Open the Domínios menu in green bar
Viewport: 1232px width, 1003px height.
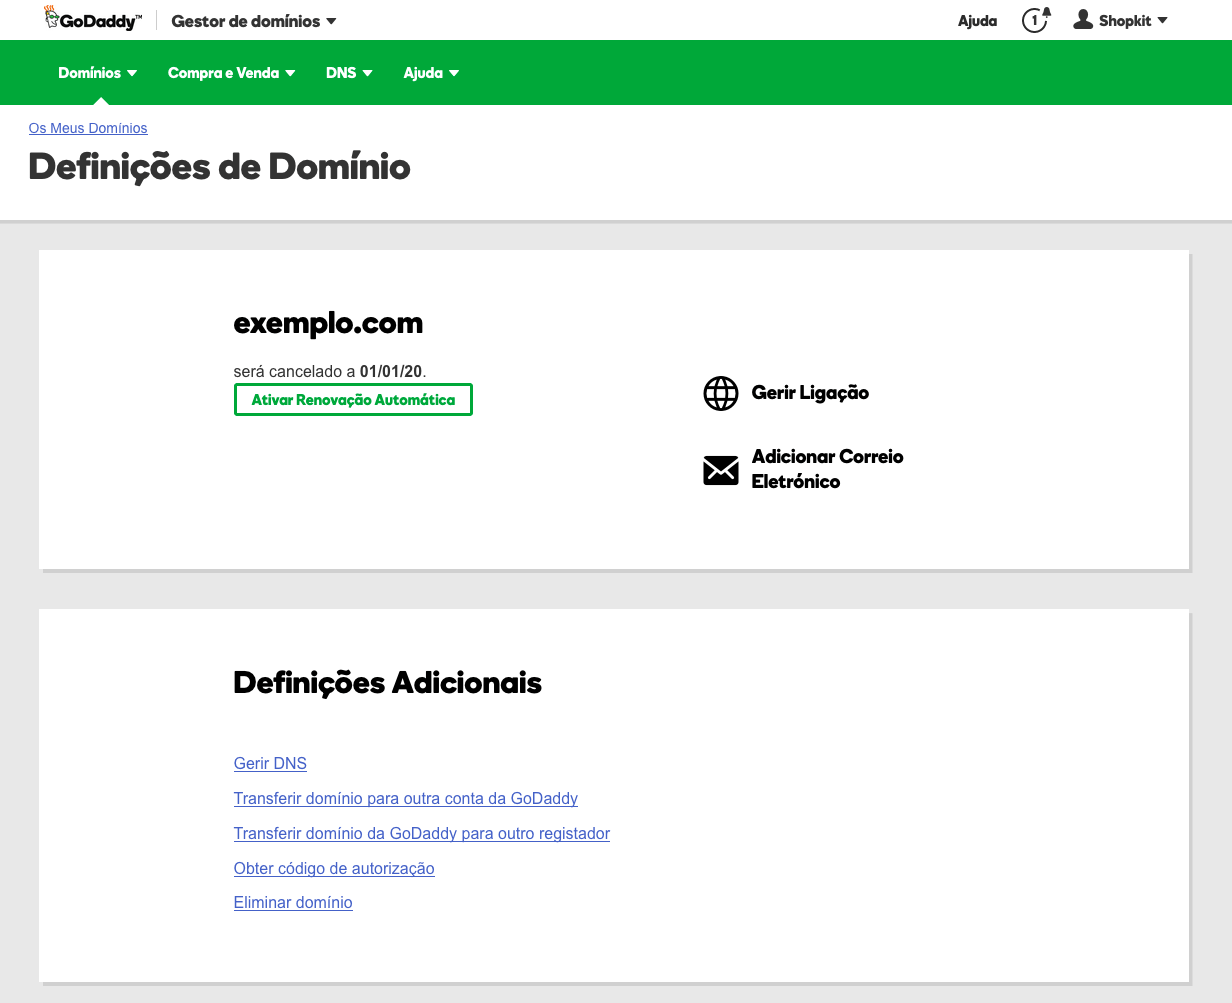[x=97, y=73]
